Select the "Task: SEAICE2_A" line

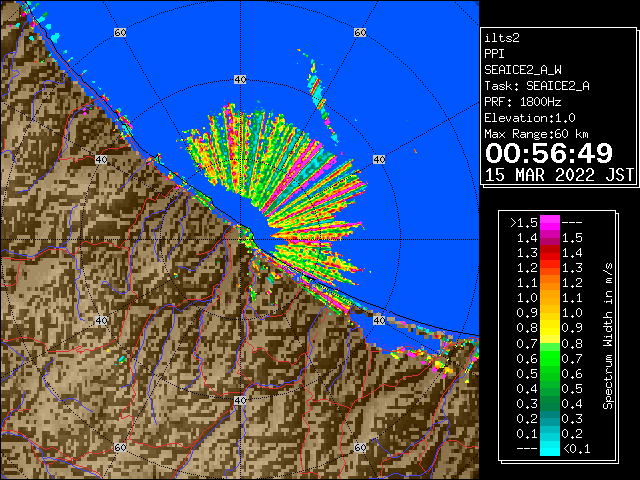(537, 86)
